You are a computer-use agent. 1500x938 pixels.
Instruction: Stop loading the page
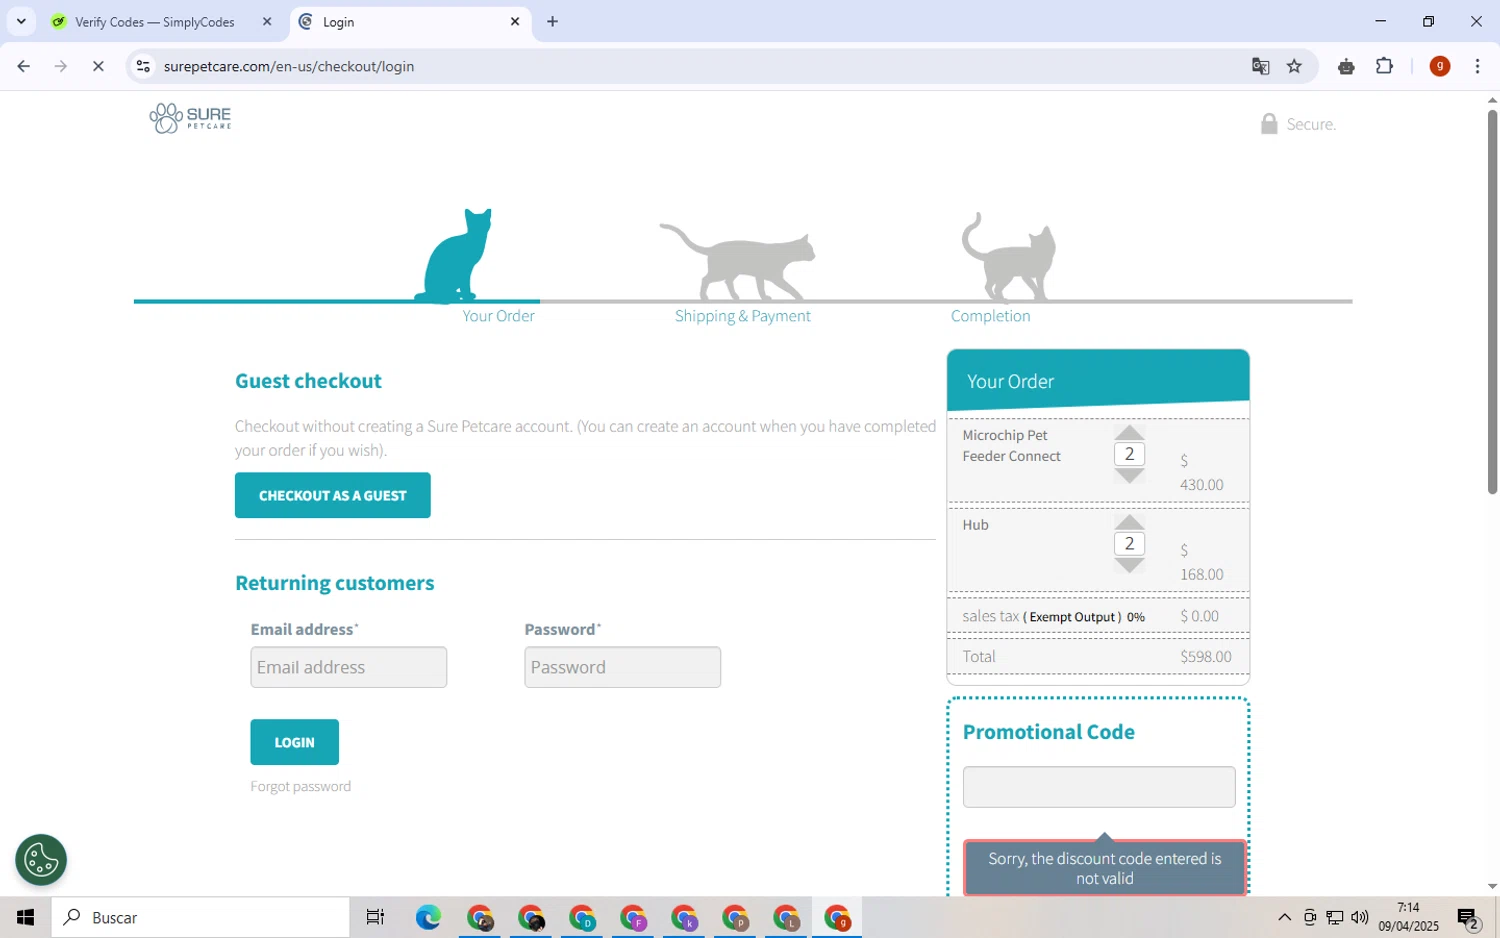pyautogui.click(x=98, y=66)
